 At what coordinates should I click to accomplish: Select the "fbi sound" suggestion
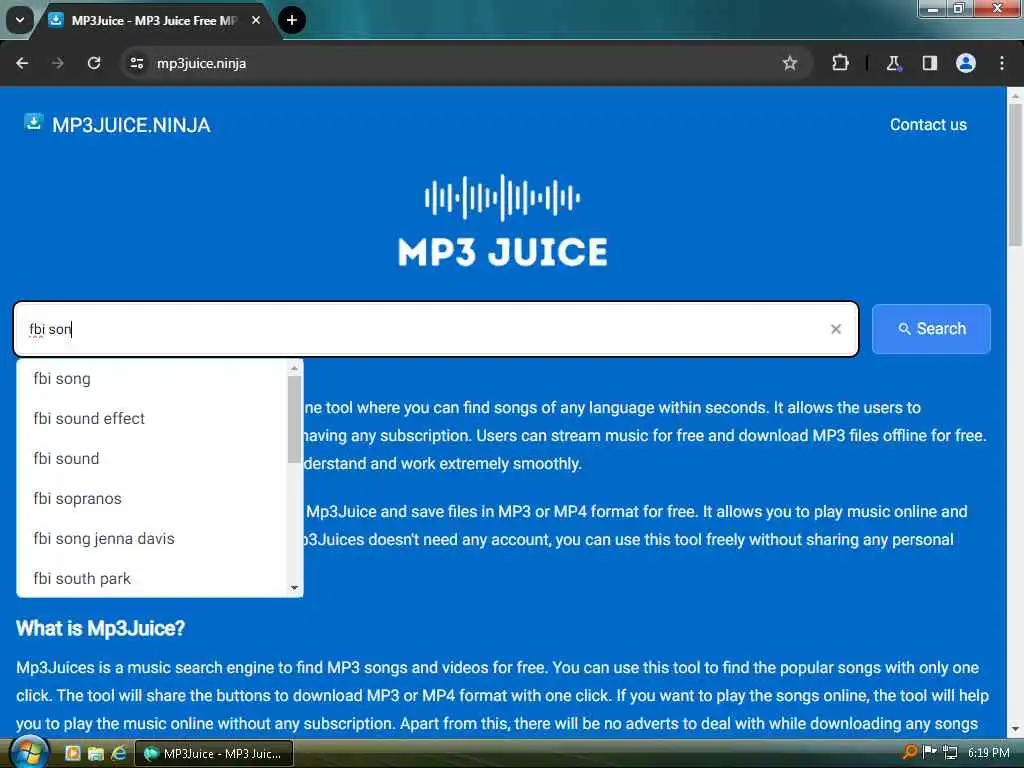pos(152,458)
